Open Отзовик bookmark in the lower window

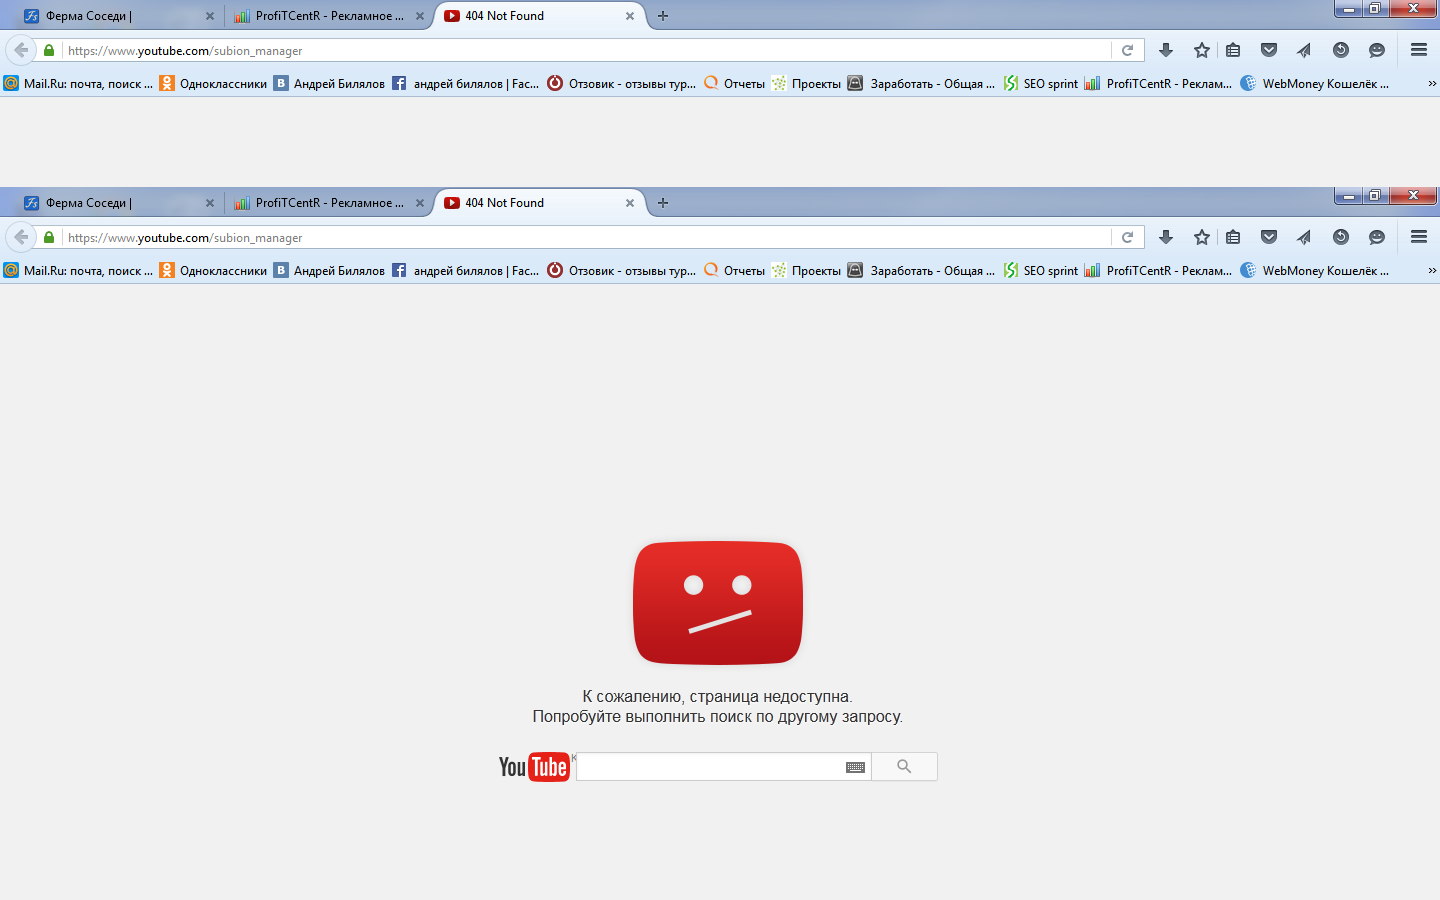point(622,270)
